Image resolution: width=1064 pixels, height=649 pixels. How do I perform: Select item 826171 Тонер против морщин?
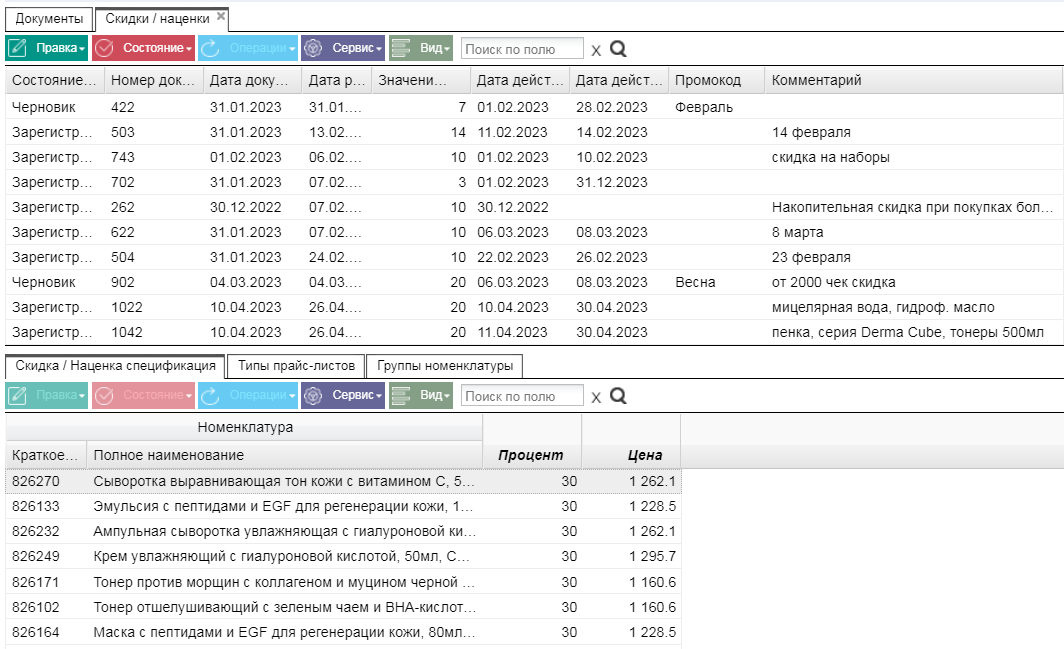343,582
